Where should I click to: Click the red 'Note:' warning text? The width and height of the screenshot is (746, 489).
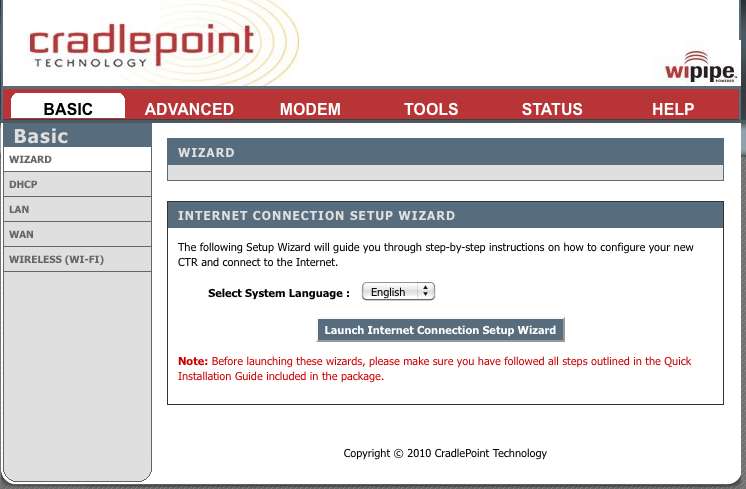(434, 369)
